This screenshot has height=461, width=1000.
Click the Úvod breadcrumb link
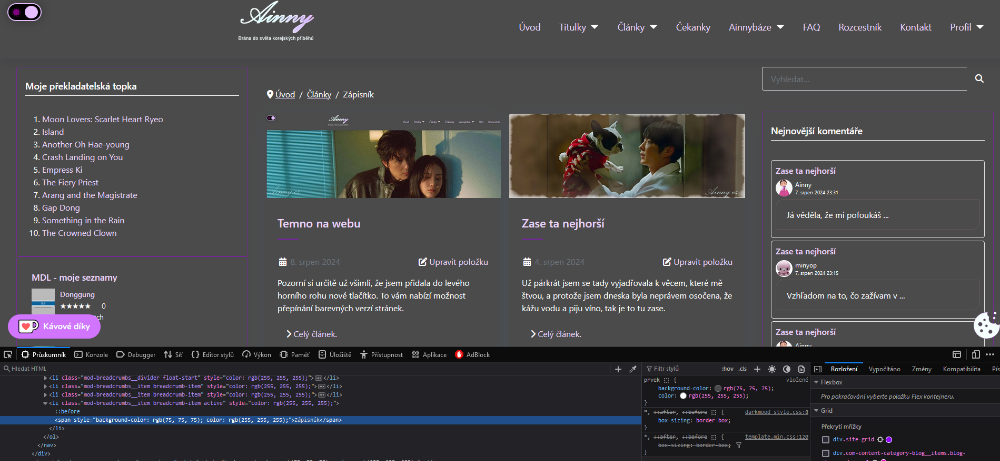[285, 94]
